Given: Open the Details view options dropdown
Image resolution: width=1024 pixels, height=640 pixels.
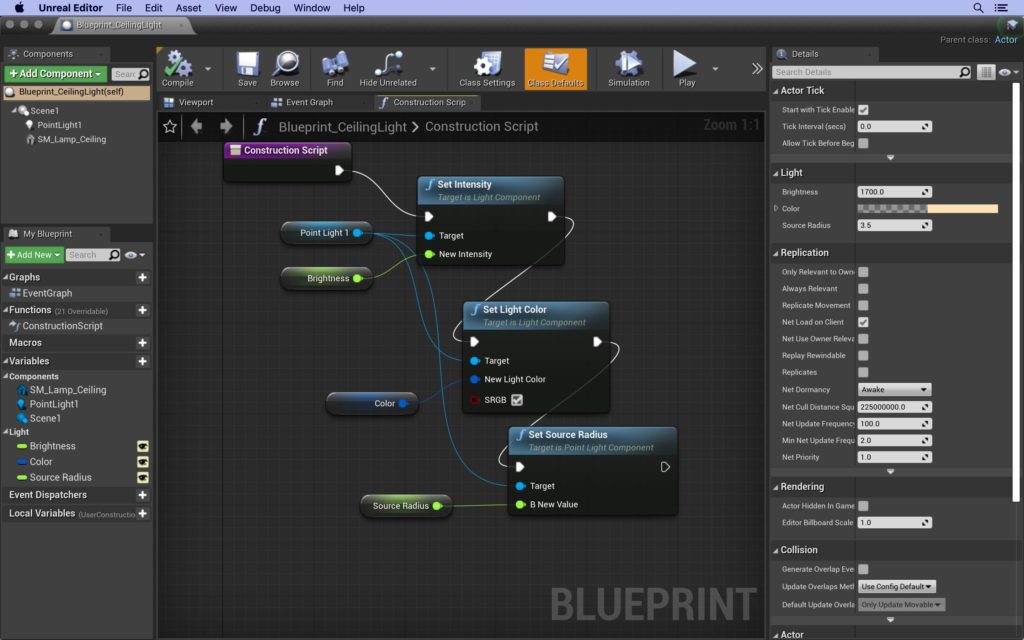Looking at the screenshot, I should click(1008, 72).
